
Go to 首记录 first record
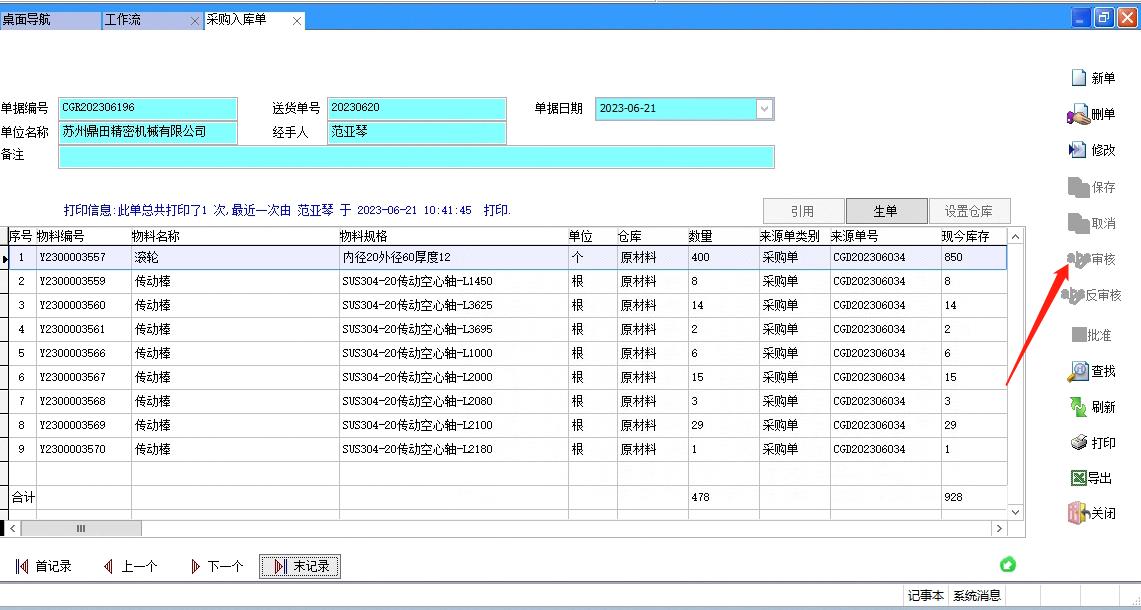point(44,567)
